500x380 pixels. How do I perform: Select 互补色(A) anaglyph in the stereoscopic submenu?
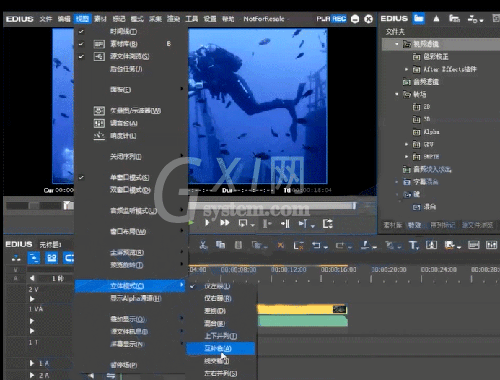click(x=220, y=349)
